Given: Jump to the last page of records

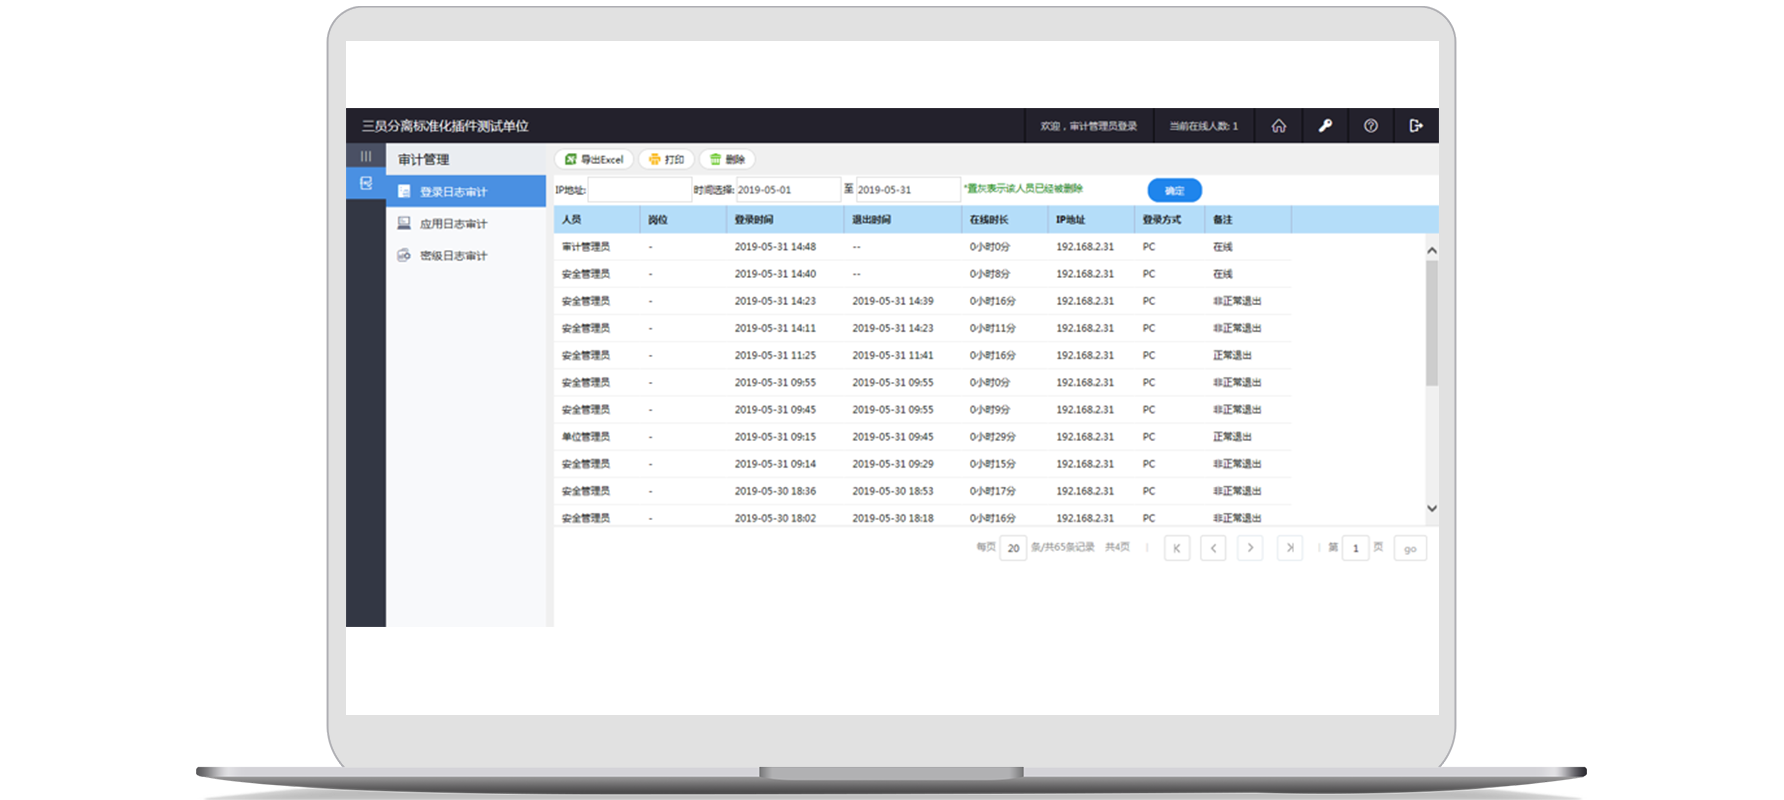Looking at the screenshot, I should (x=1290, y=548).
